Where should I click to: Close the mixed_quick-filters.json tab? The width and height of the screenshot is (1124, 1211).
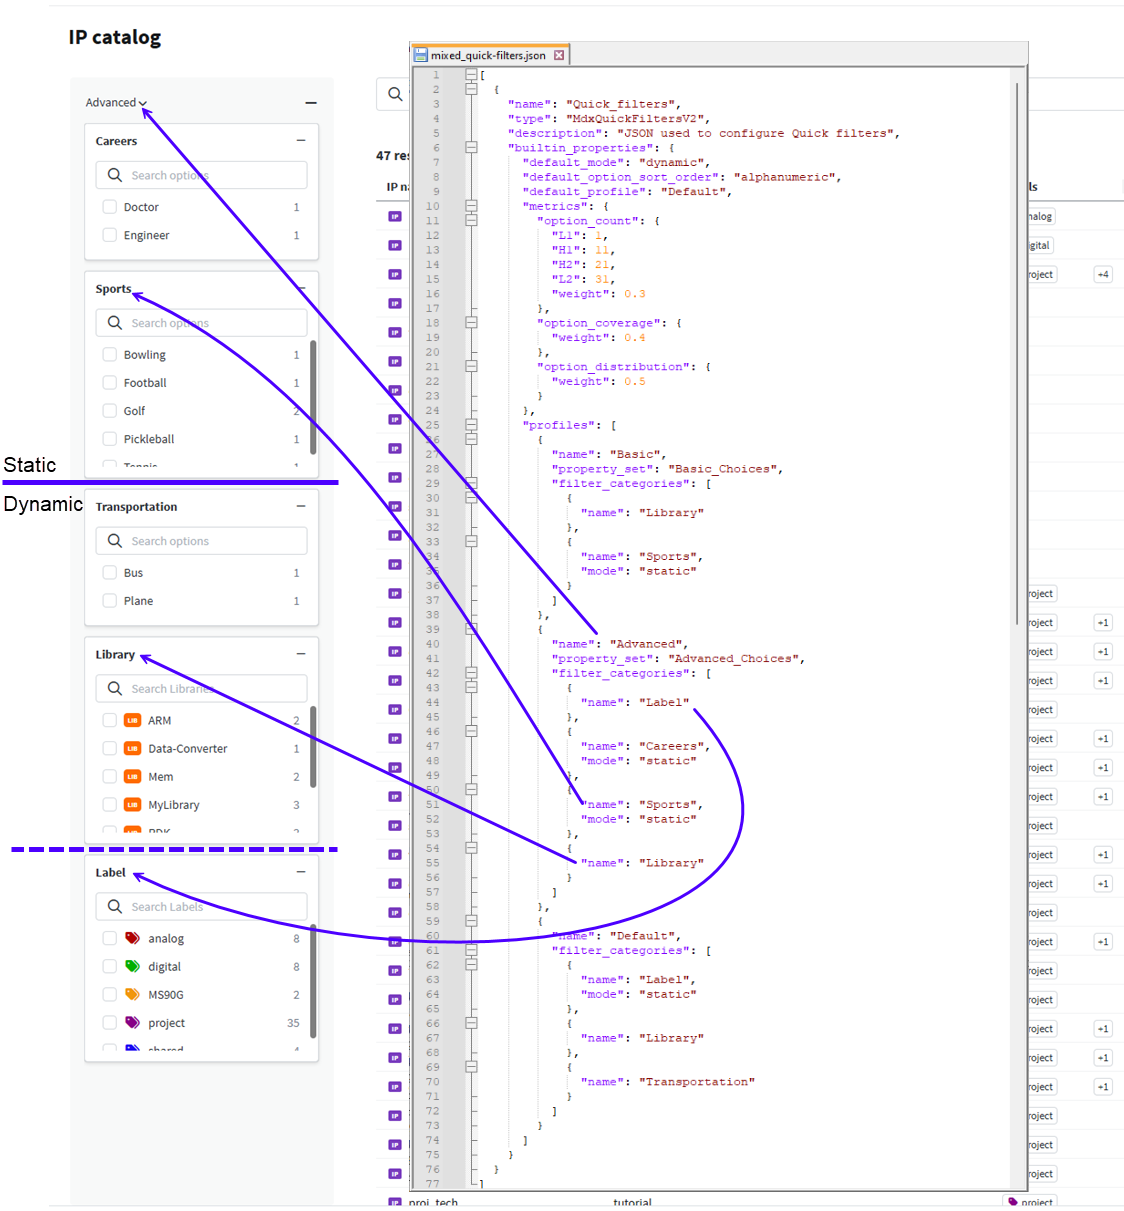[x=559, y=55]
